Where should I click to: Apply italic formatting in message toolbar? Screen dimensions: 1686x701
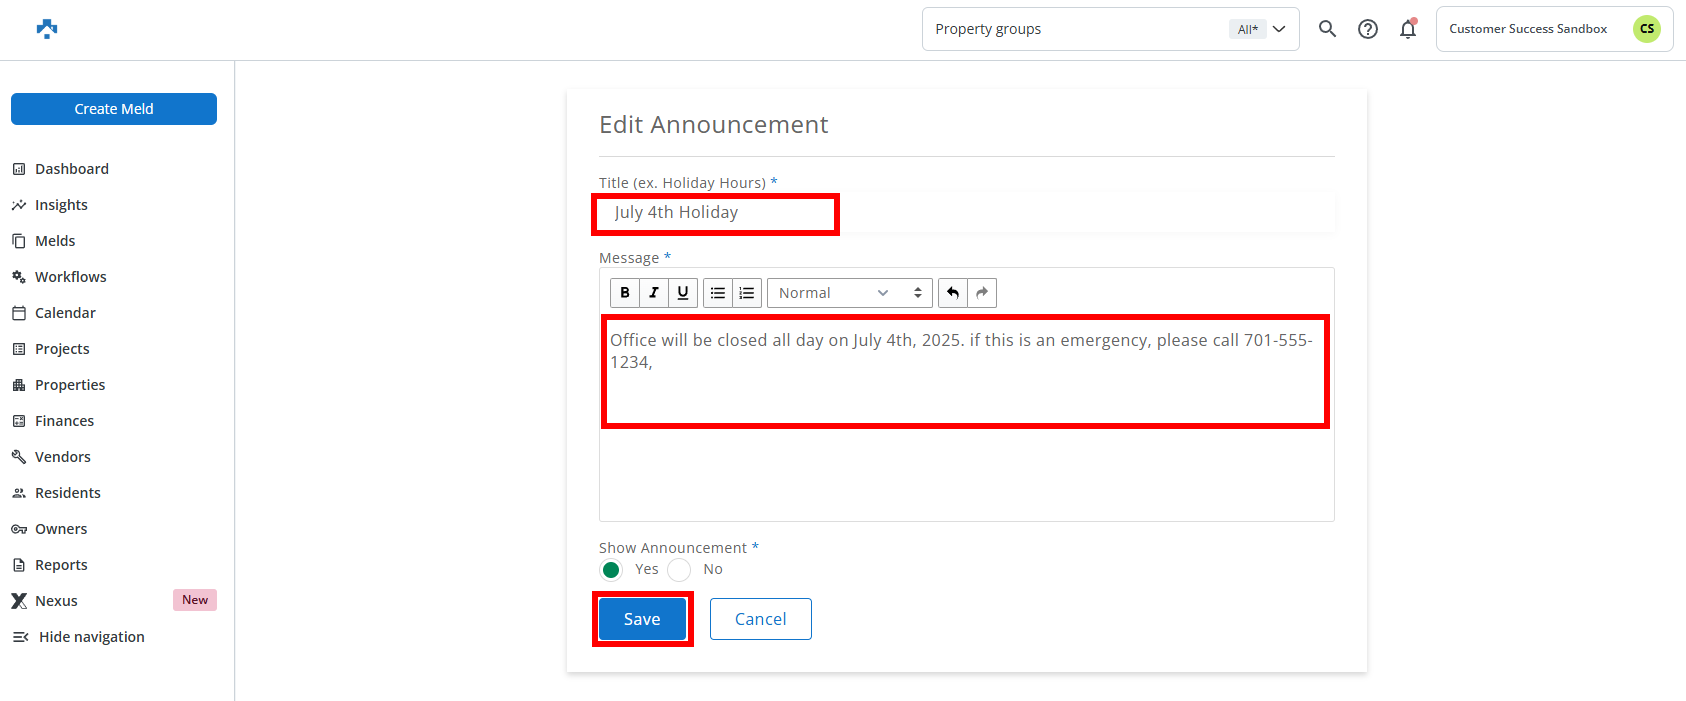[654, 293]
